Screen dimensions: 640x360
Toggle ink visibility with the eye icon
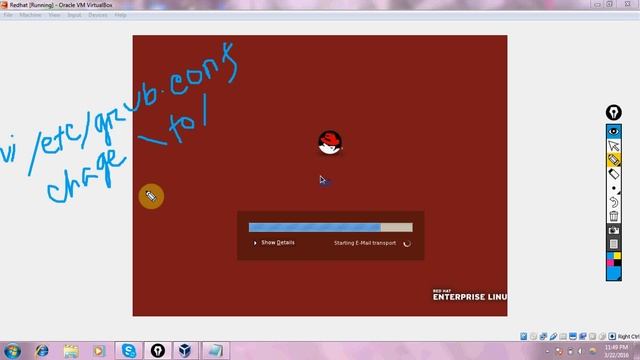tap(613, 132)
